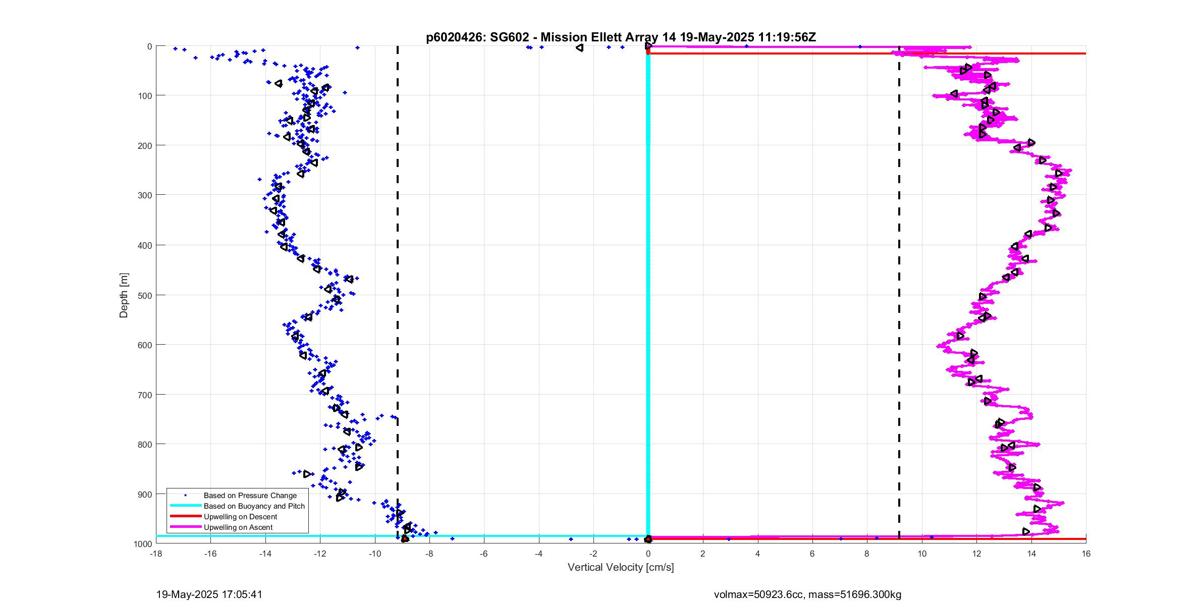Click the velocity axis tick label '0'
Viewport: 1200px width, 611px height.
click(648, 553)
